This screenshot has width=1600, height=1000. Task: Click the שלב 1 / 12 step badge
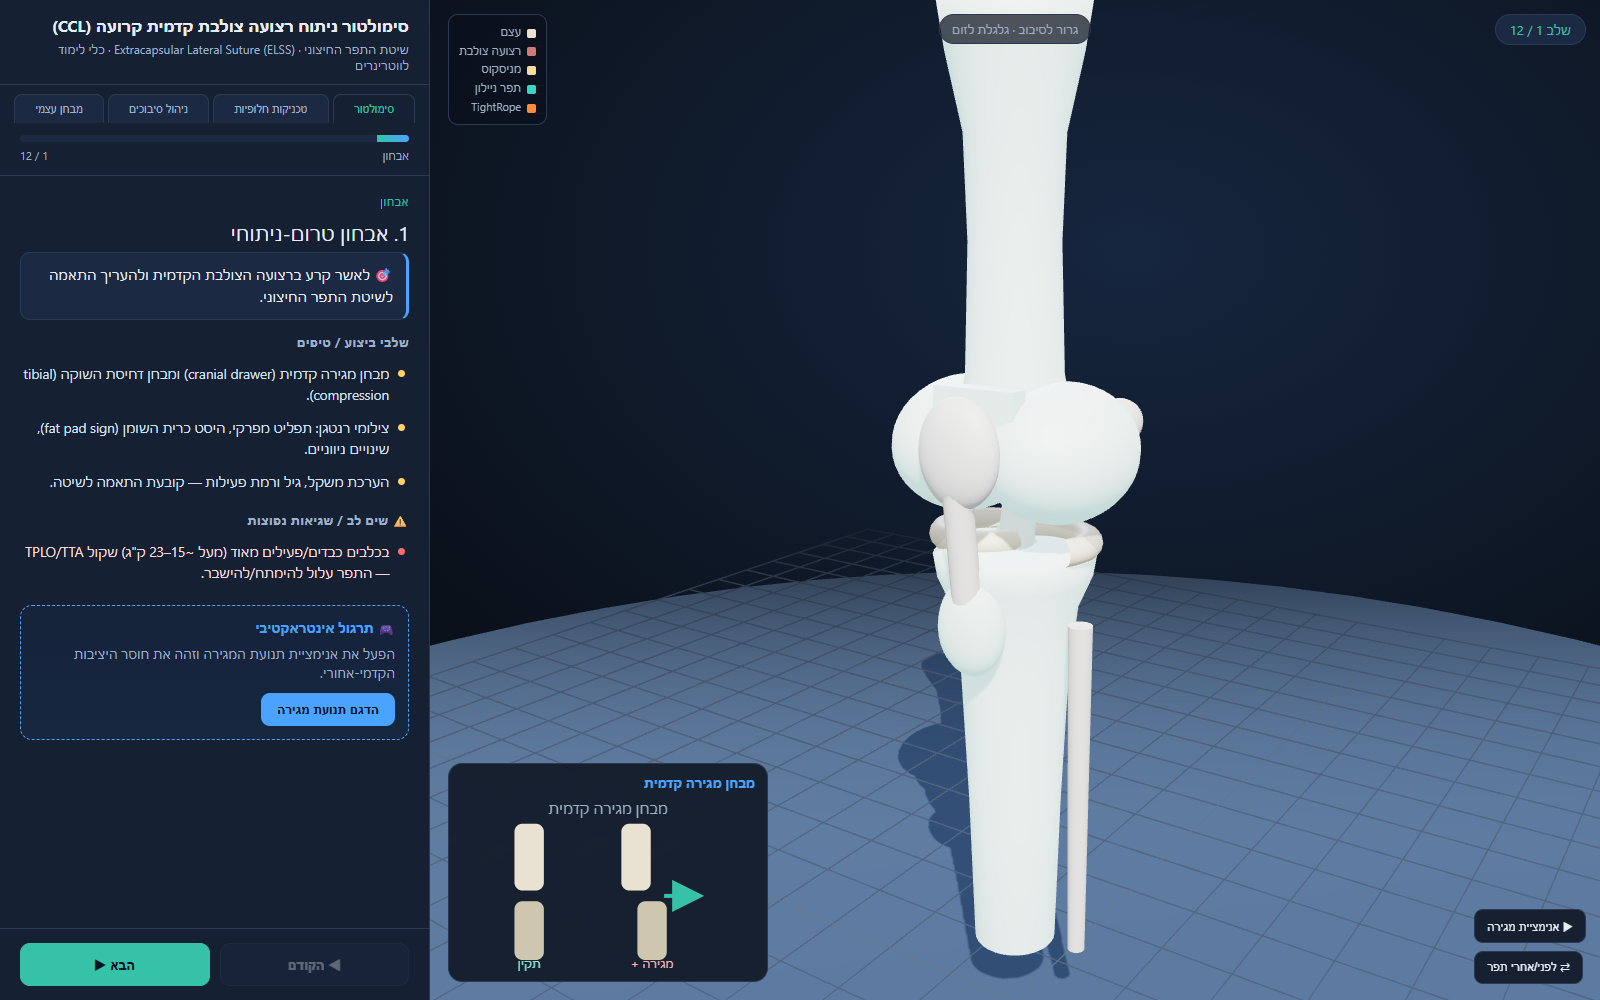(1540, 30)
